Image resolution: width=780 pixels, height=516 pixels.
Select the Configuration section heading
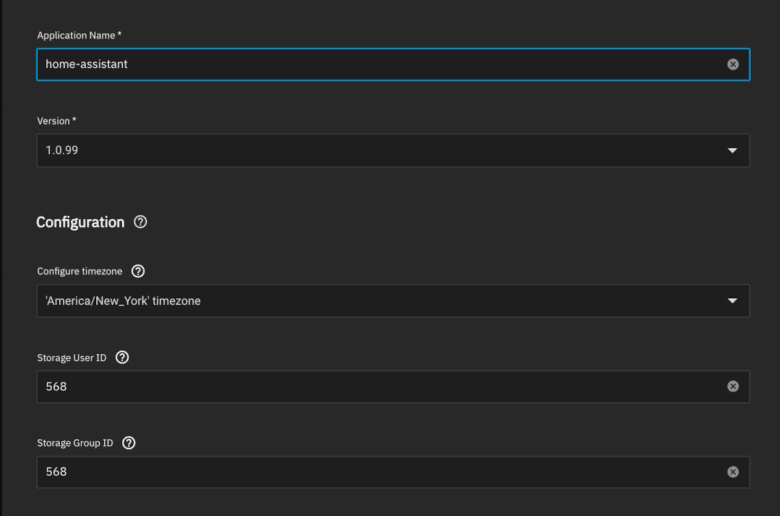(x=80, y=222)
